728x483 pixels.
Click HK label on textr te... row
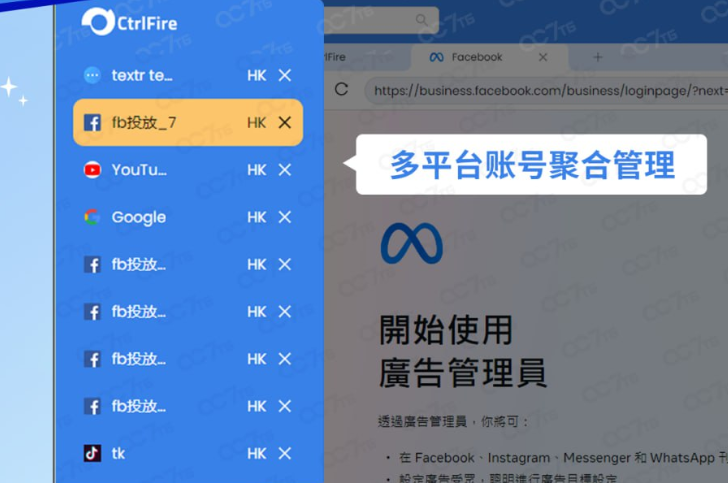[x=257, y=75]
